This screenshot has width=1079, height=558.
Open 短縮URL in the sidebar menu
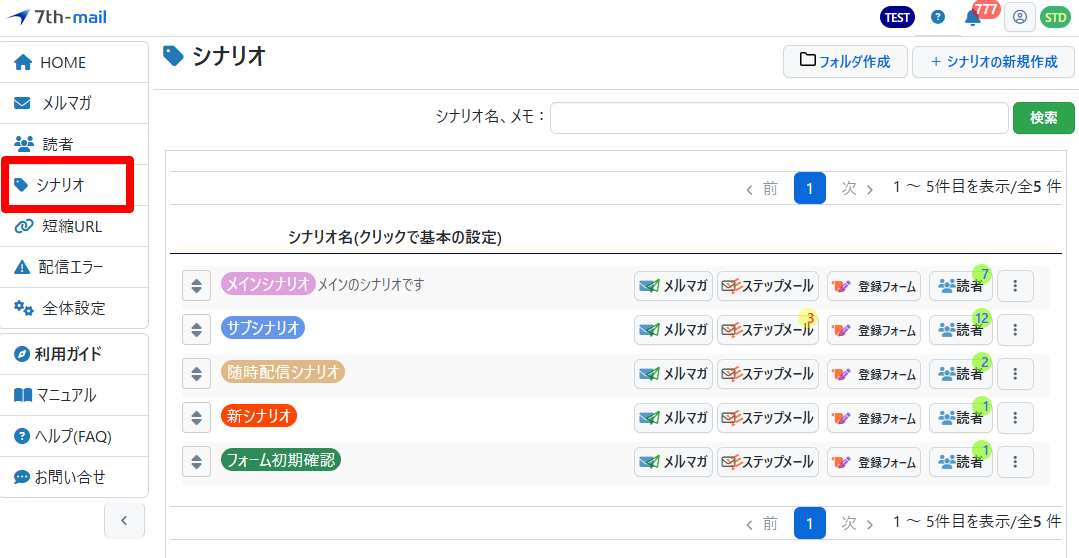[71, 226]
